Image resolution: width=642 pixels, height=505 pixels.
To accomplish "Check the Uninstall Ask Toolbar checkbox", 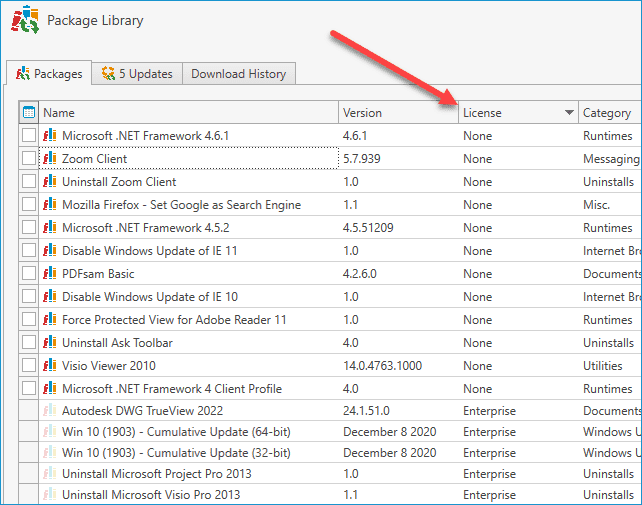I will 29,342.
